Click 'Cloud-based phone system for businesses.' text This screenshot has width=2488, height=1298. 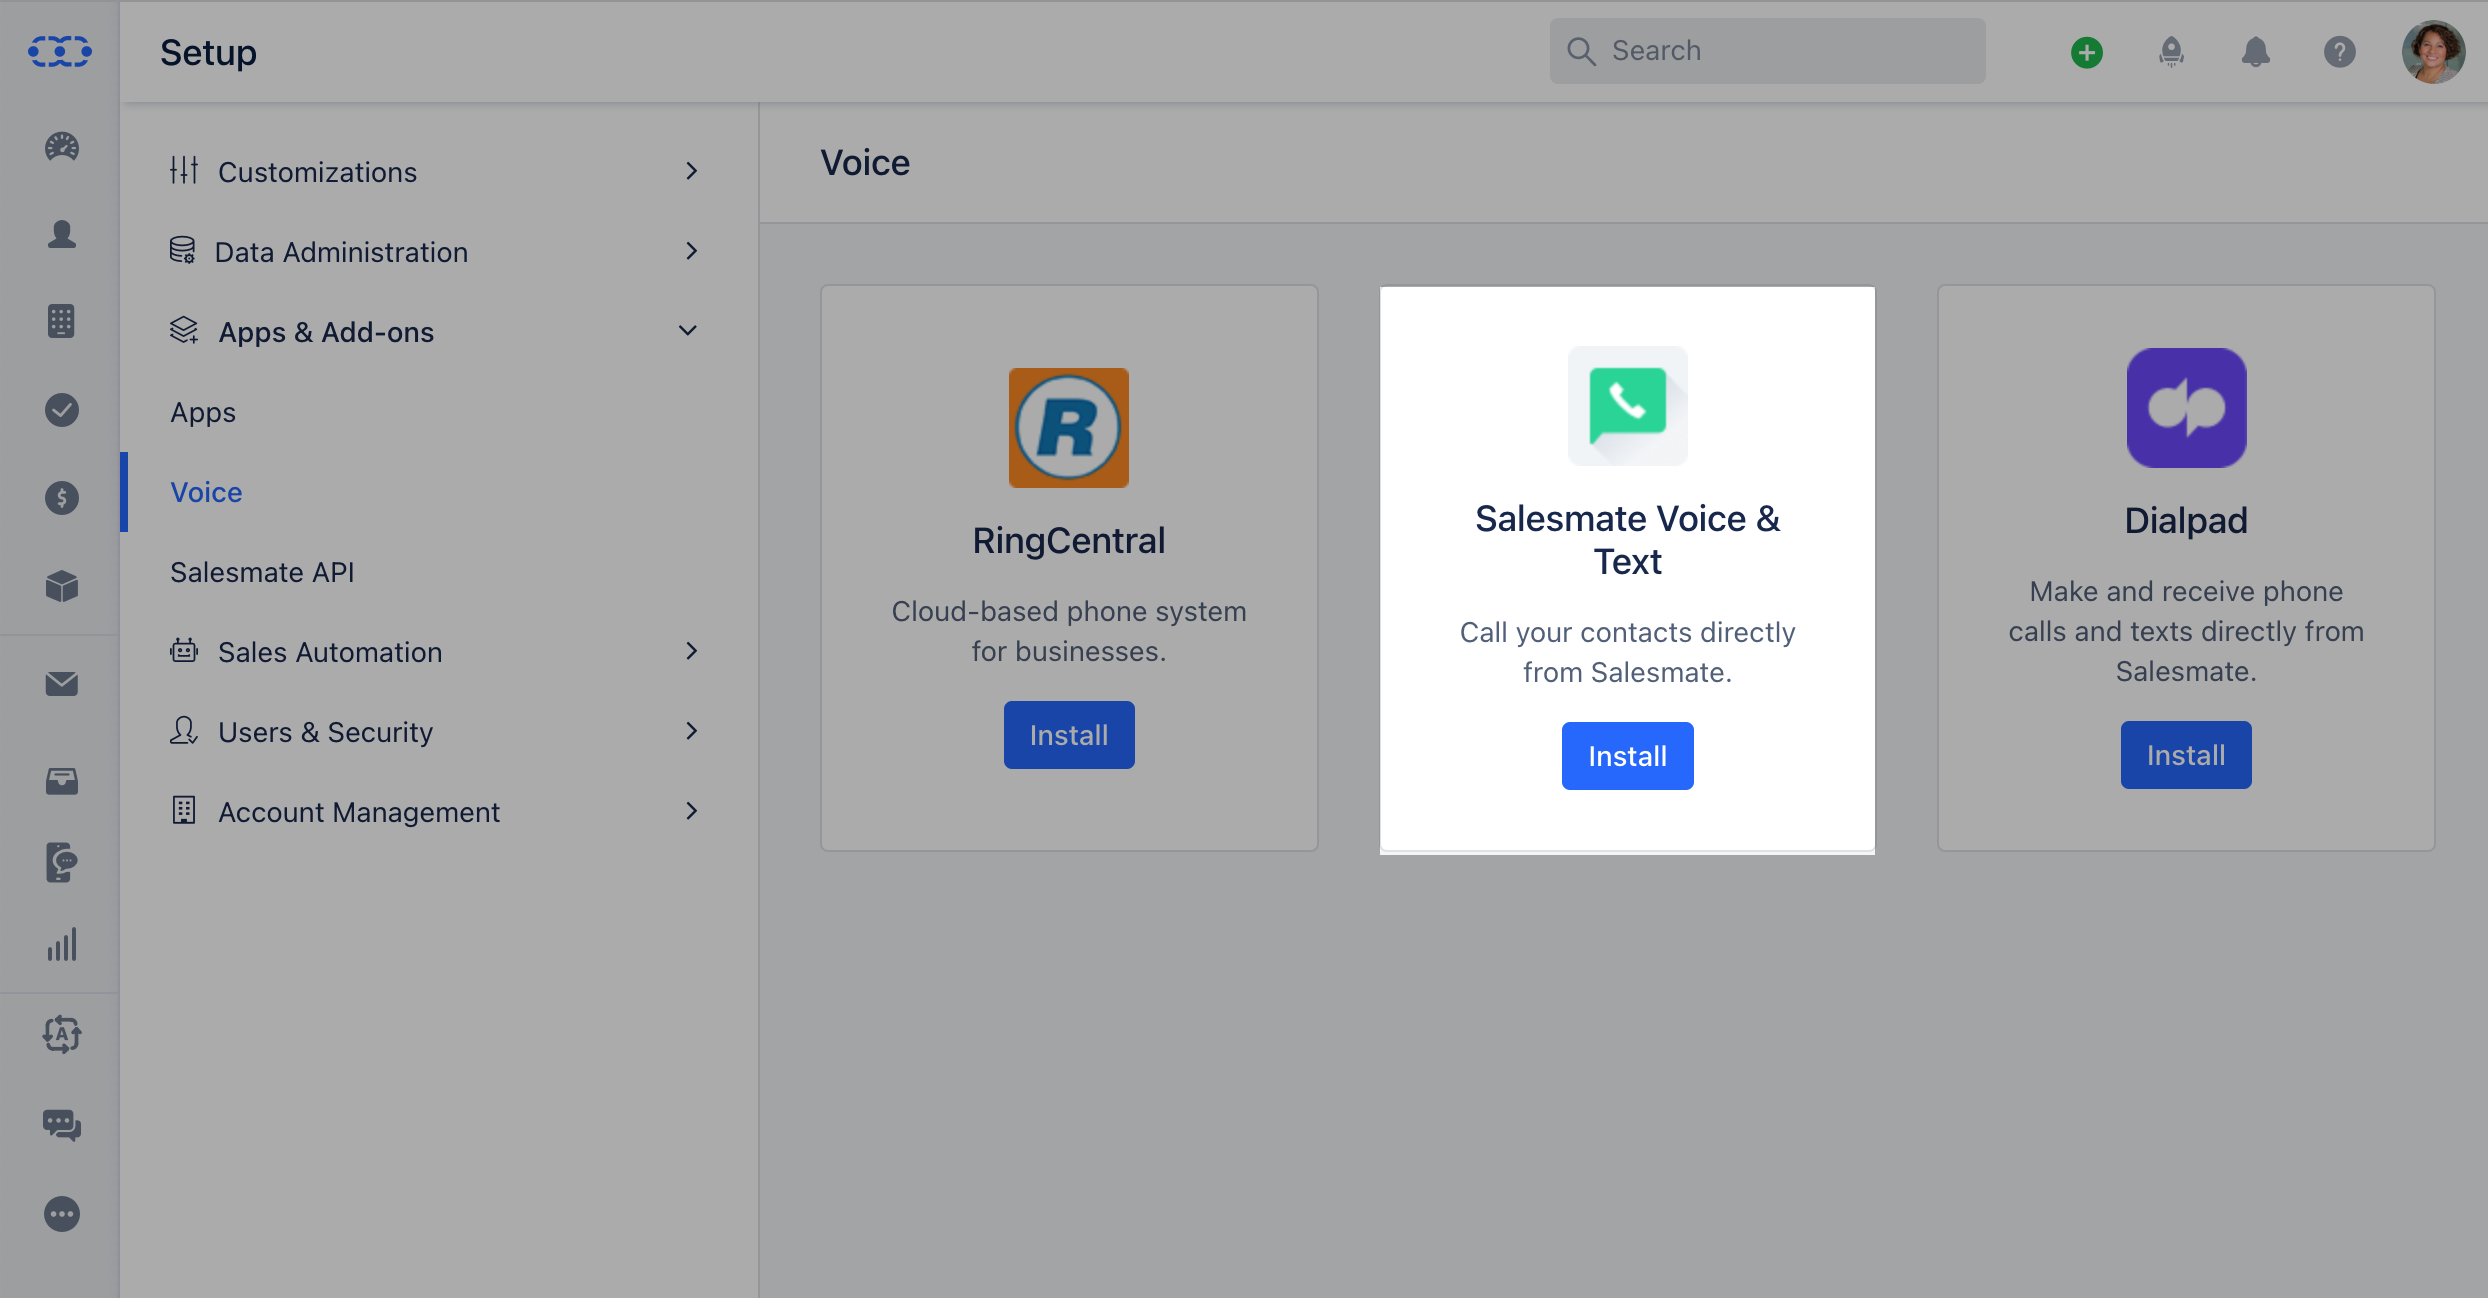(x=1069, y=631)
